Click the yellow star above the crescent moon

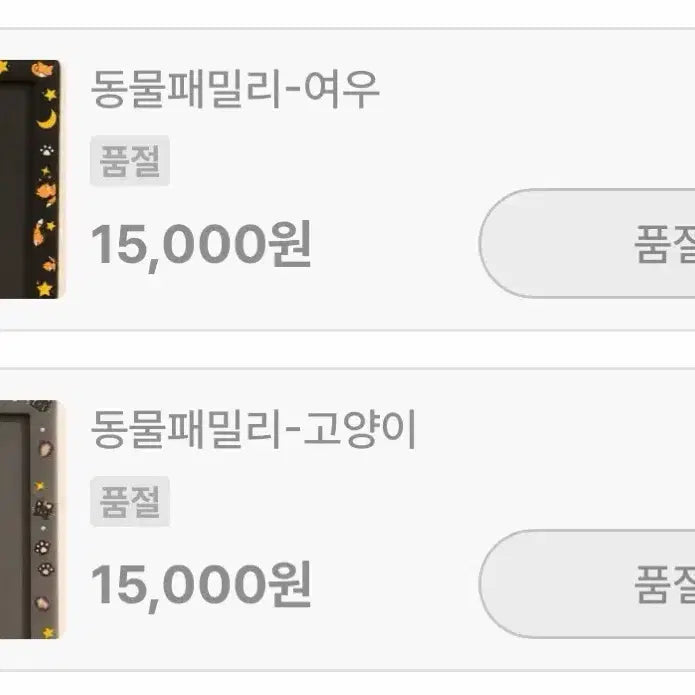click(50, 94)
